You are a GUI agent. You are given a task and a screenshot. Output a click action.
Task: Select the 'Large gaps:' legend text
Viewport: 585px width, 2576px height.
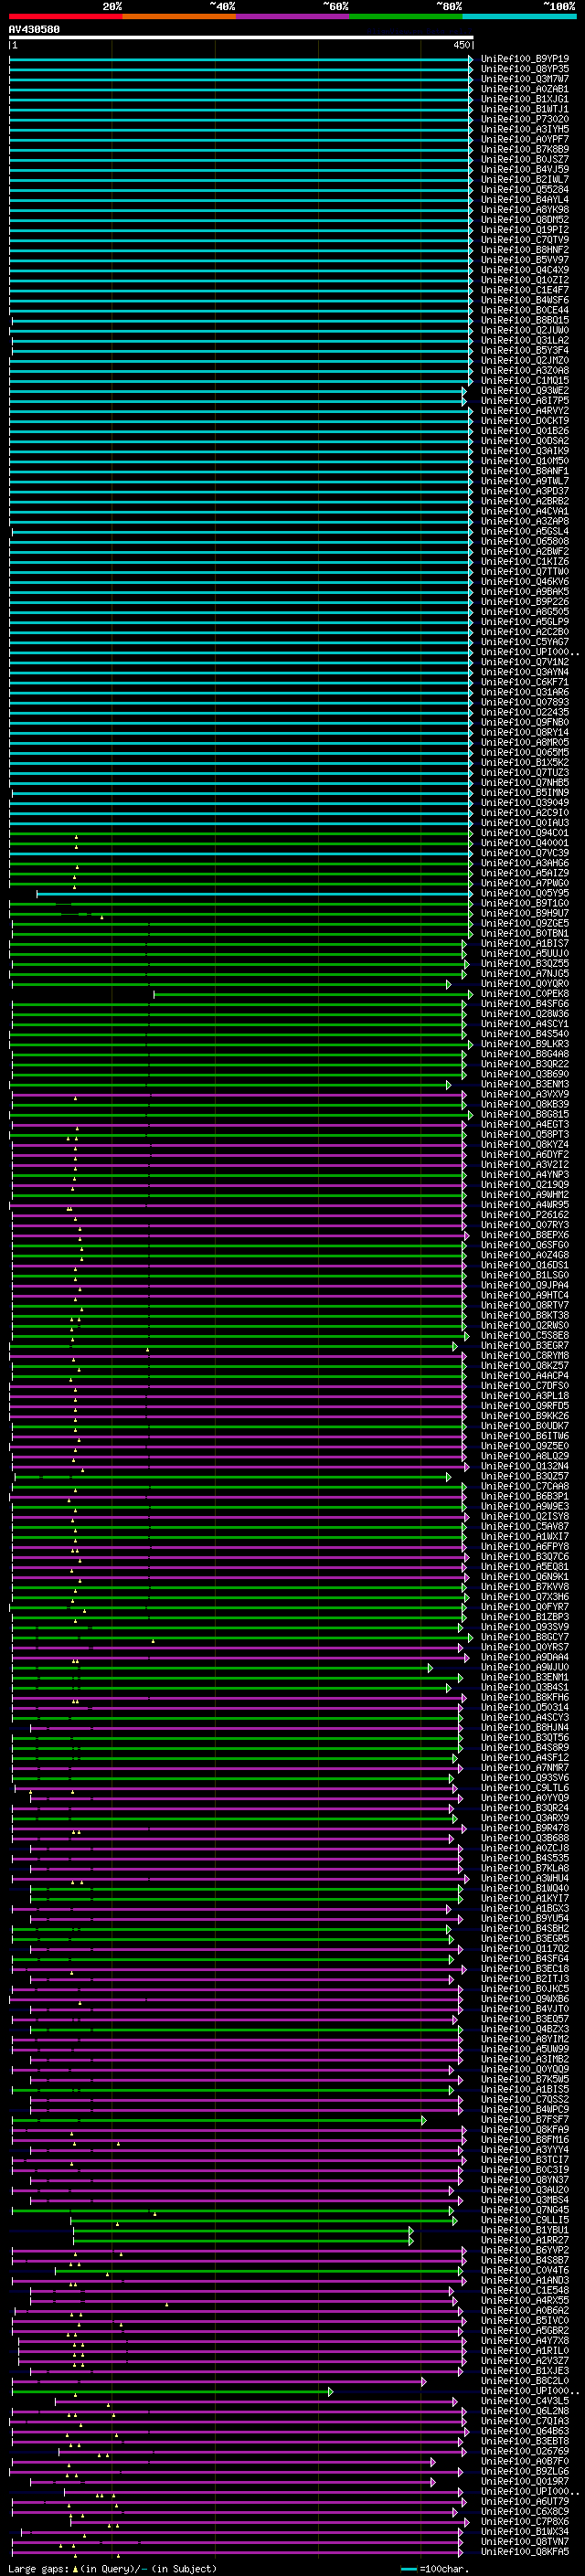pos(39,2569)
